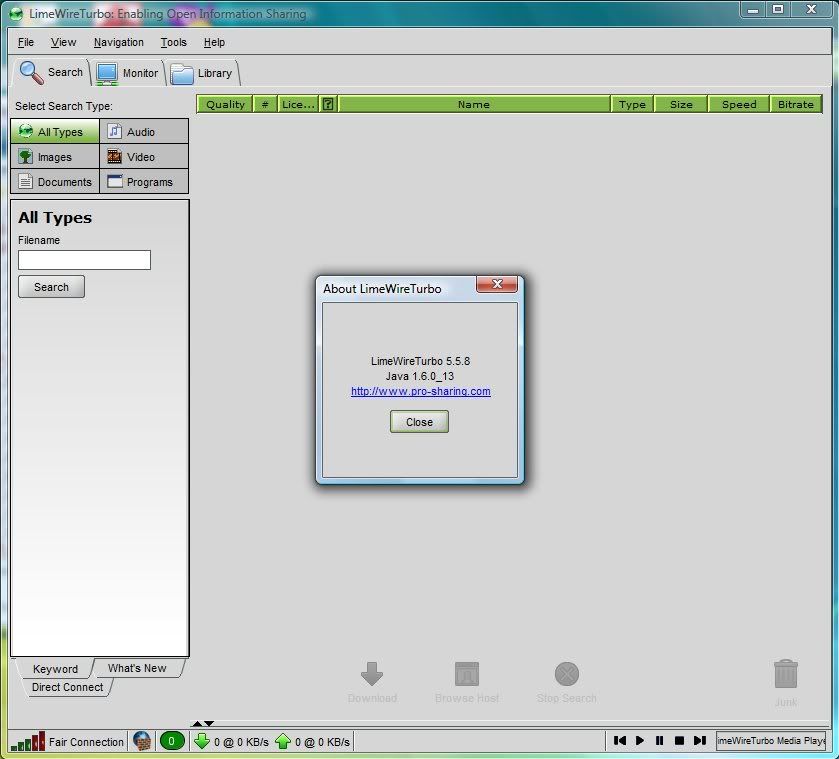The width and height of the screenshot is (839, 759).
Task: Open the Help menu
Action: 214,42
